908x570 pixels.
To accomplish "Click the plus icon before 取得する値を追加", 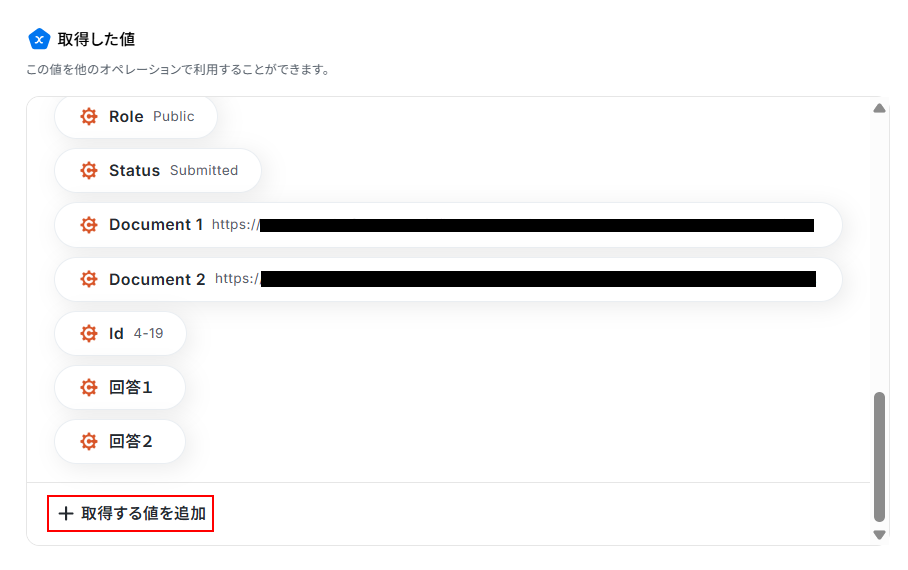I will tap(66, 513).
